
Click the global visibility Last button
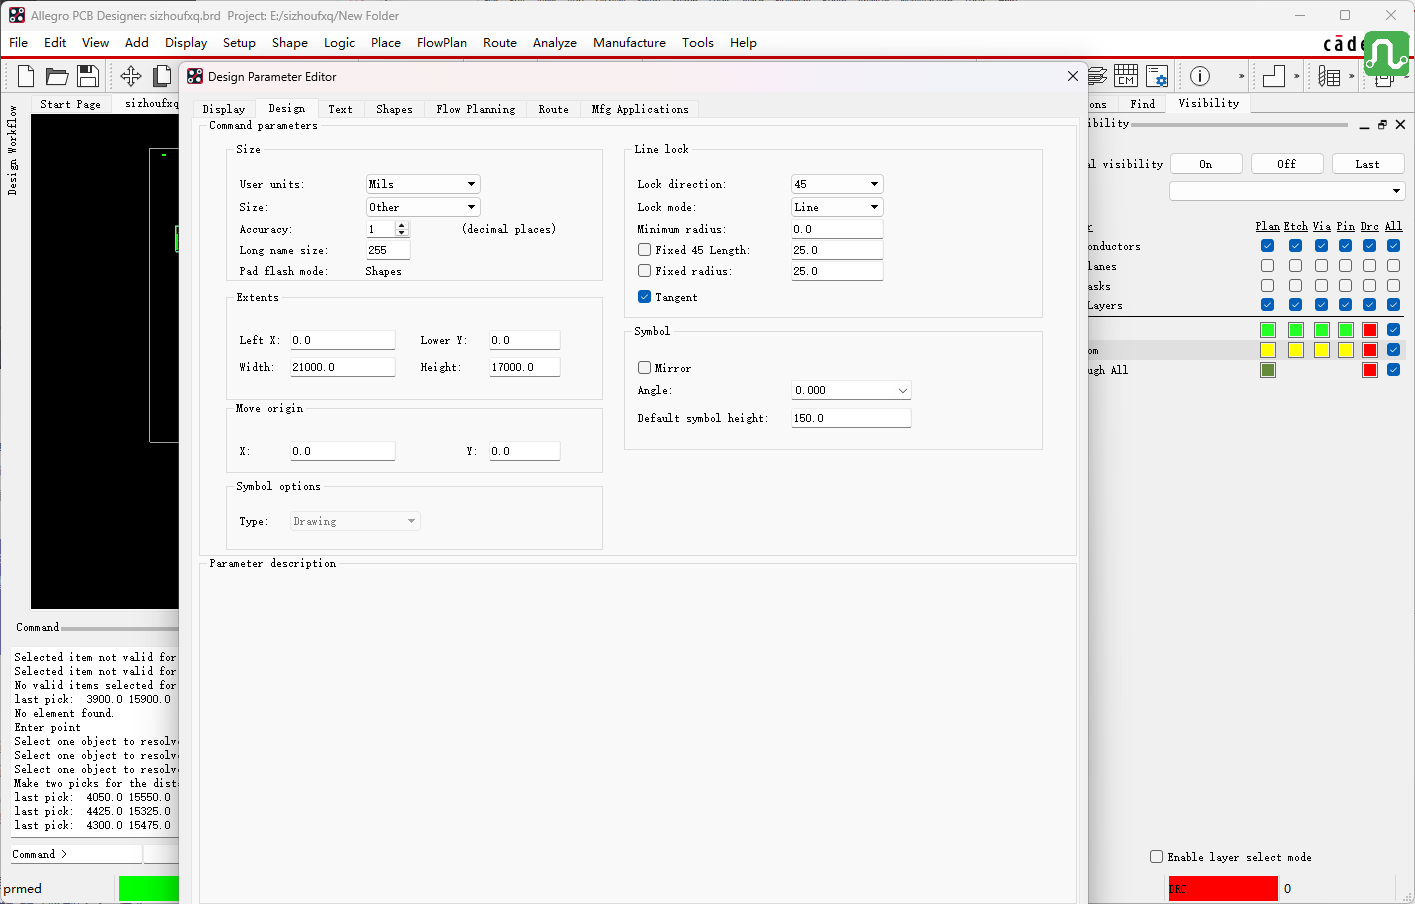click(x=1368, y=164)
